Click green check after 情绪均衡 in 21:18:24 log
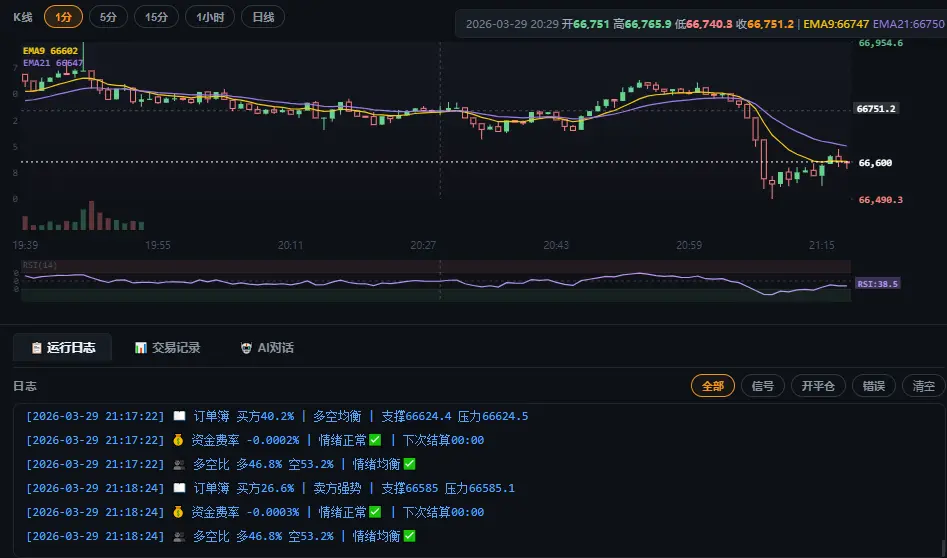The height and width of the screenshot is (558, 947). (409, 536)
